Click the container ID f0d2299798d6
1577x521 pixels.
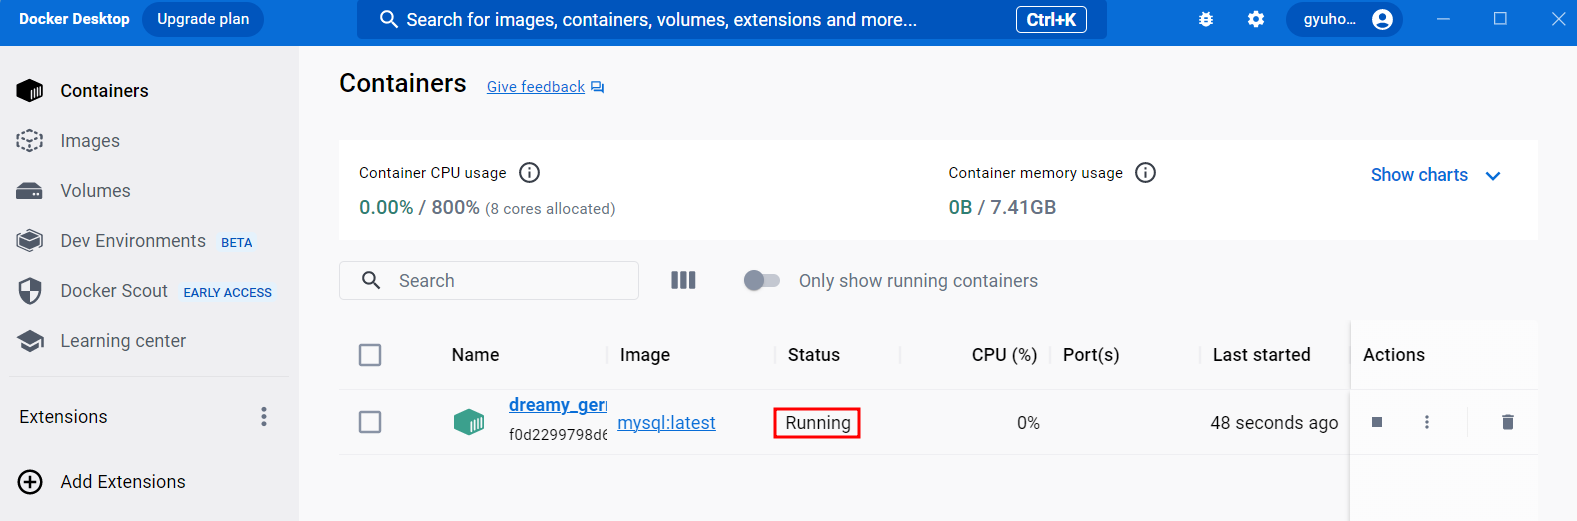pyautogui.click(x=558, y=435)
